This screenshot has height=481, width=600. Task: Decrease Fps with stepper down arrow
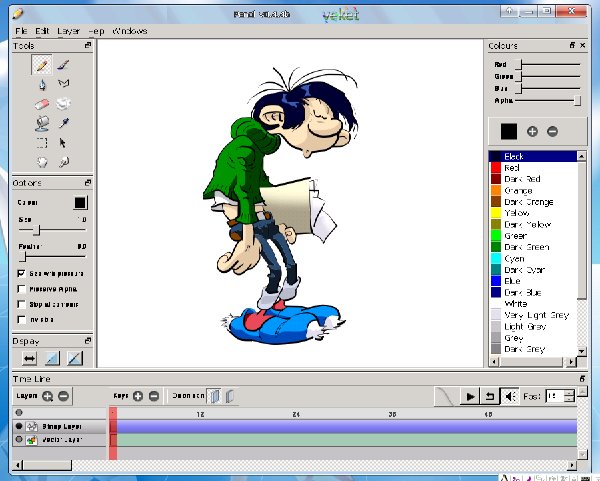point(570,399)
